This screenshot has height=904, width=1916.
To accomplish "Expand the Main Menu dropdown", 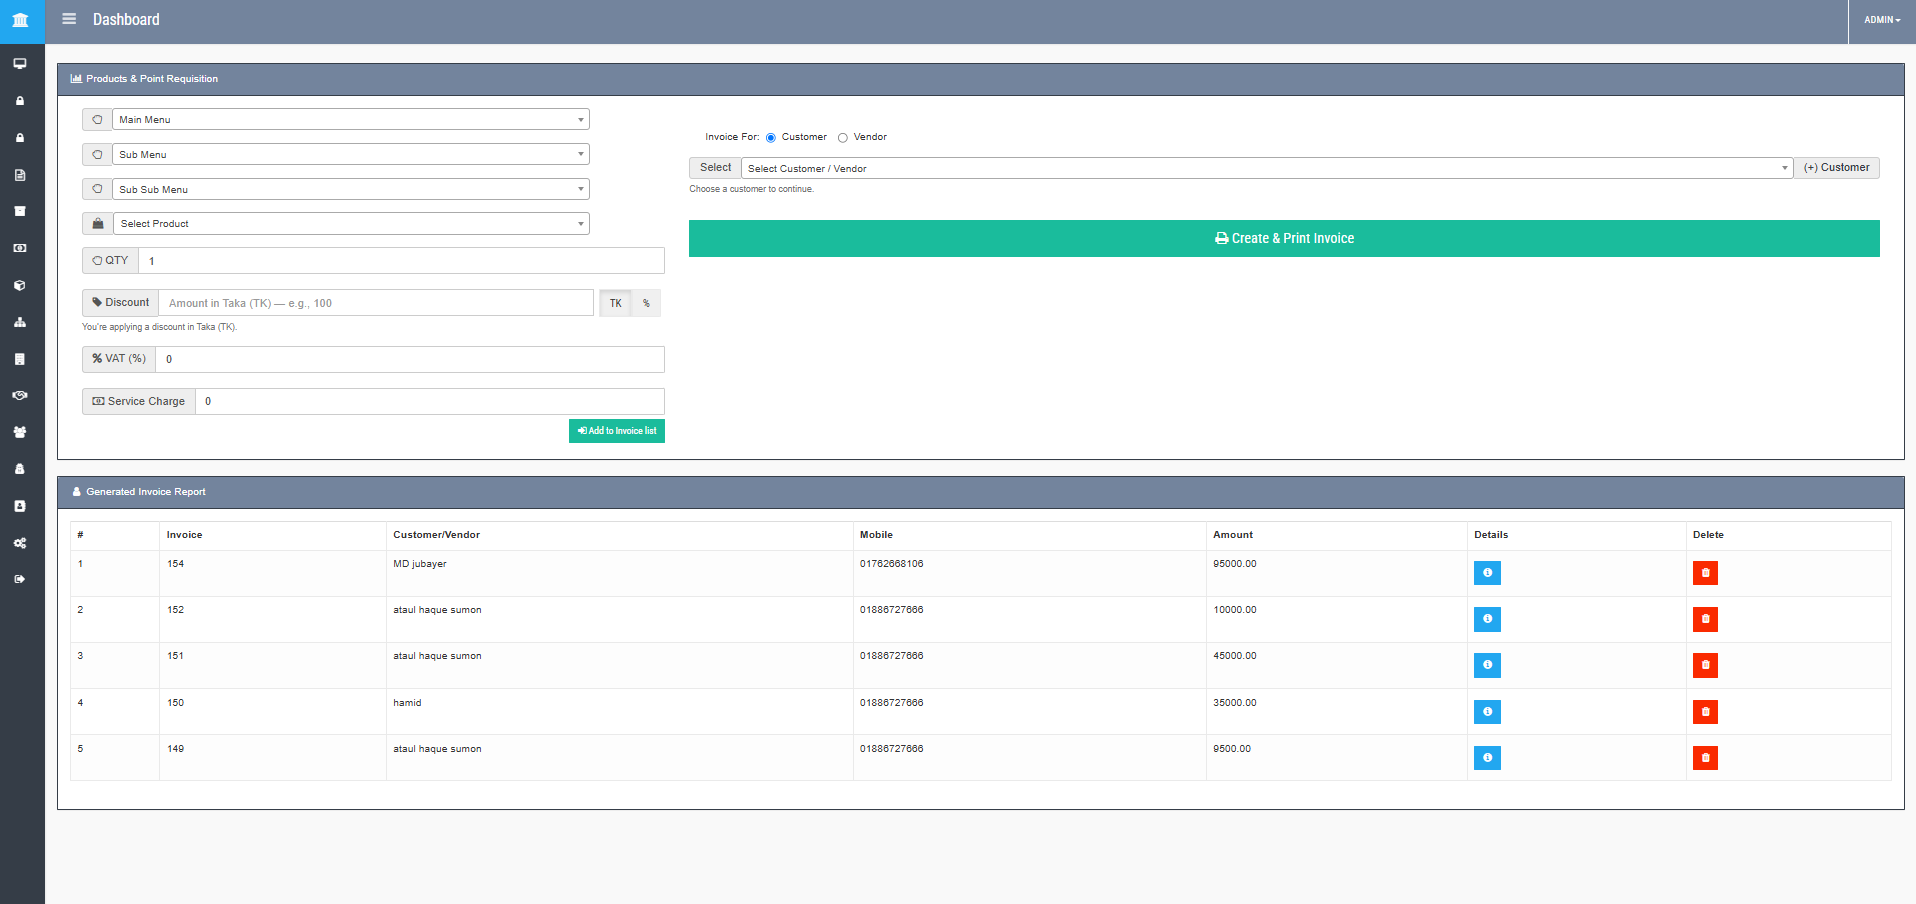I will pos(350,120).
